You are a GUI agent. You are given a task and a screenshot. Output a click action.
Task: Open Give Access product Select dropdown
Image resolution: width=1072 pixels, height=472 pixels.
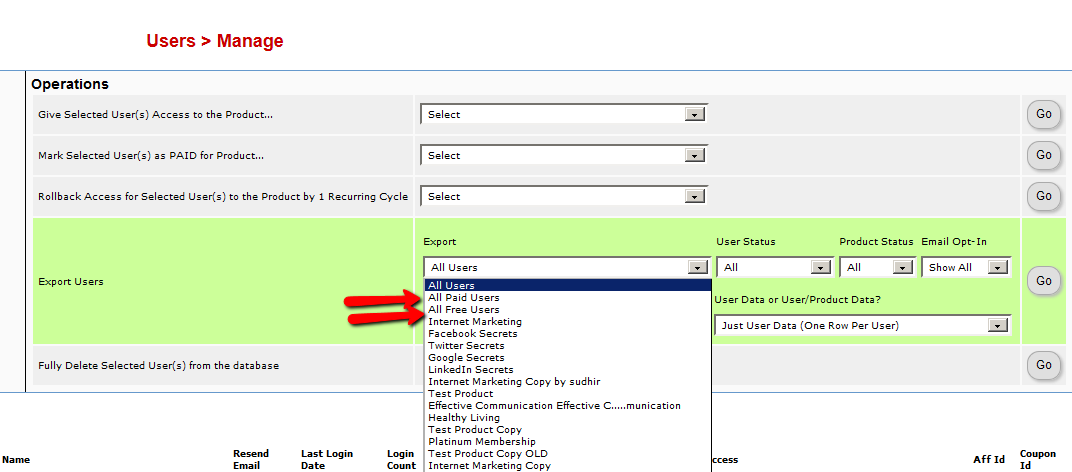[564, 114]
